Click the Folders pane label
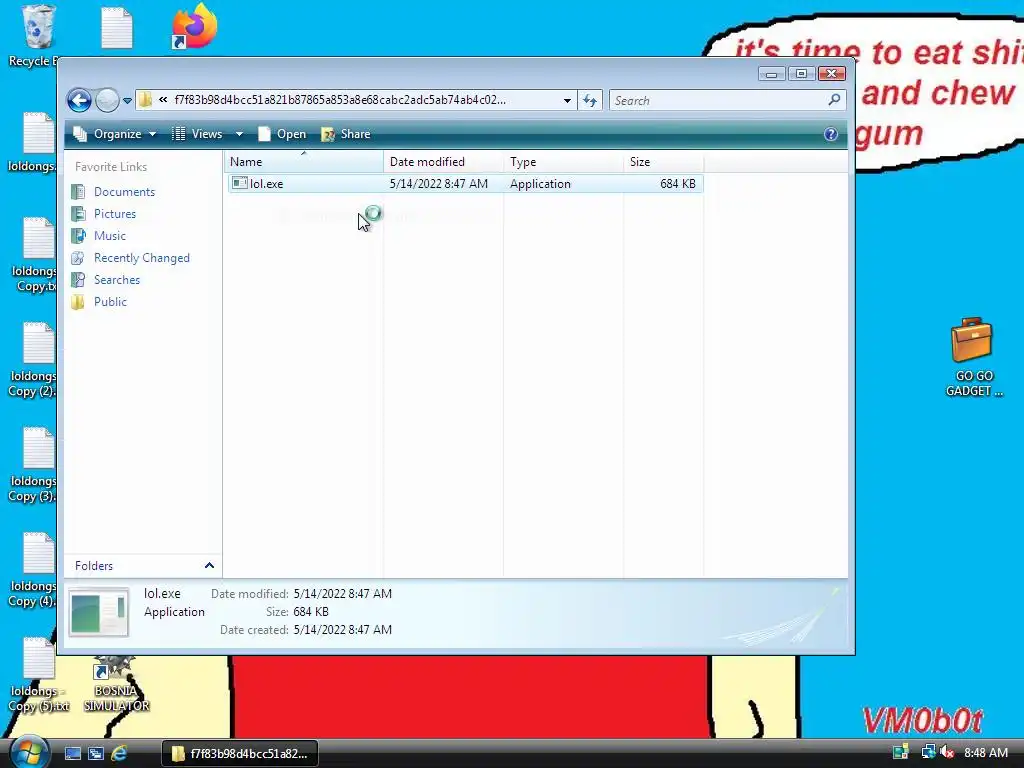This screenshot has height=768, width=1024. pos(94,566)
